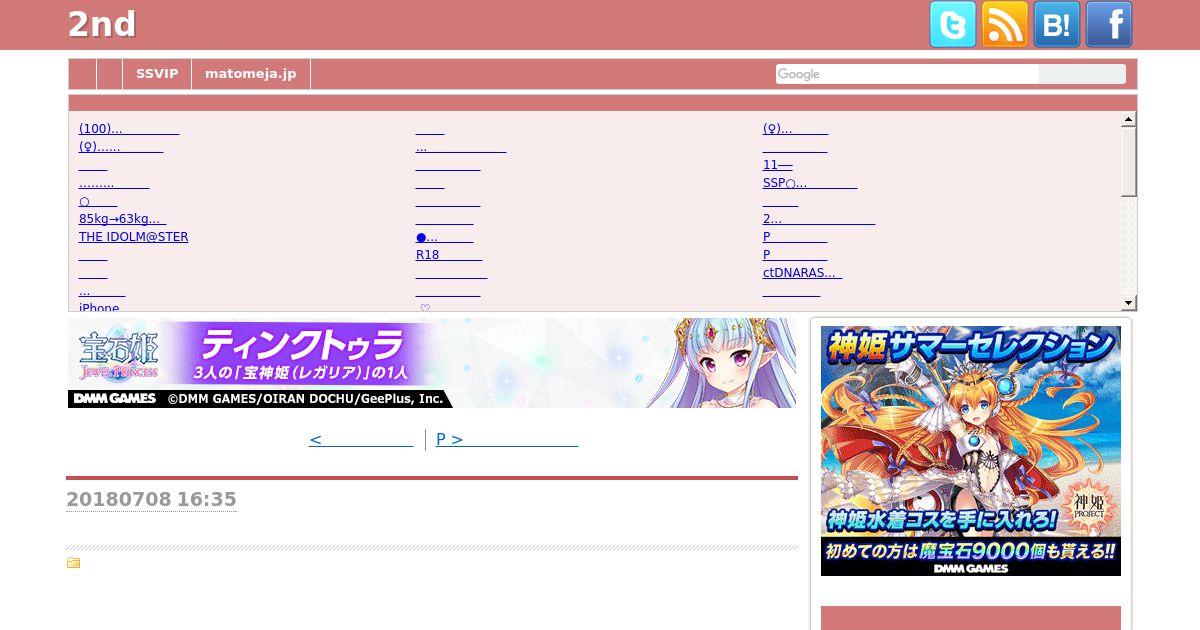Image resolution: width=1200 pixels, height=630 pixels.
Task: Click the link list scrollbar thumb
Action: pos(1128,161)
